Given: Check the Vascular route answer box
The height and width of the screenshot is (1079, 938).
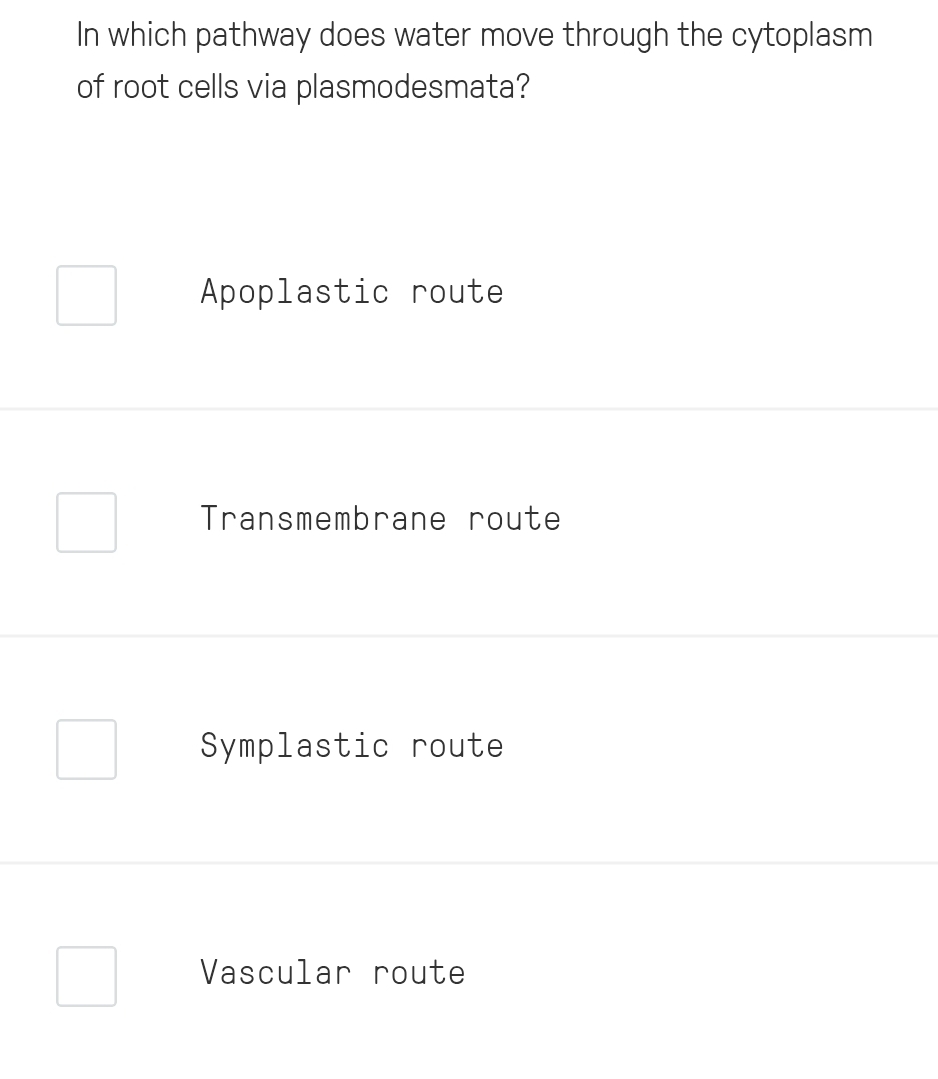Looking at the screenshot, I should click(86, 976).
